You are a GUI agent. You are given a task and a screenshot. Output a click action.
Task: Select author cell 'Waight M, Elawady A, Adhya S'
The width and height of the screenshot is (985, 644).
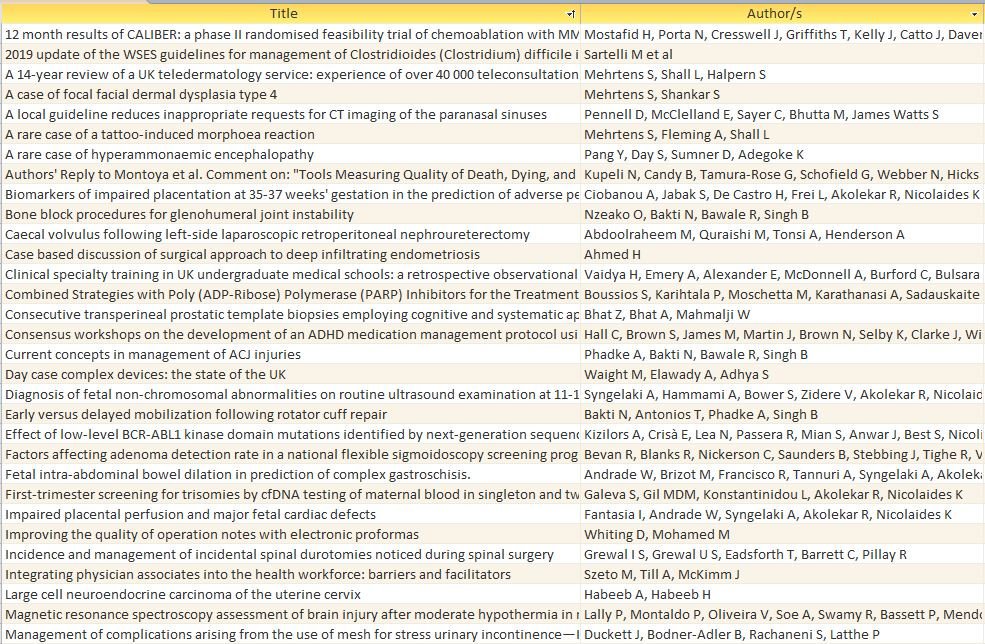[783, 374]
